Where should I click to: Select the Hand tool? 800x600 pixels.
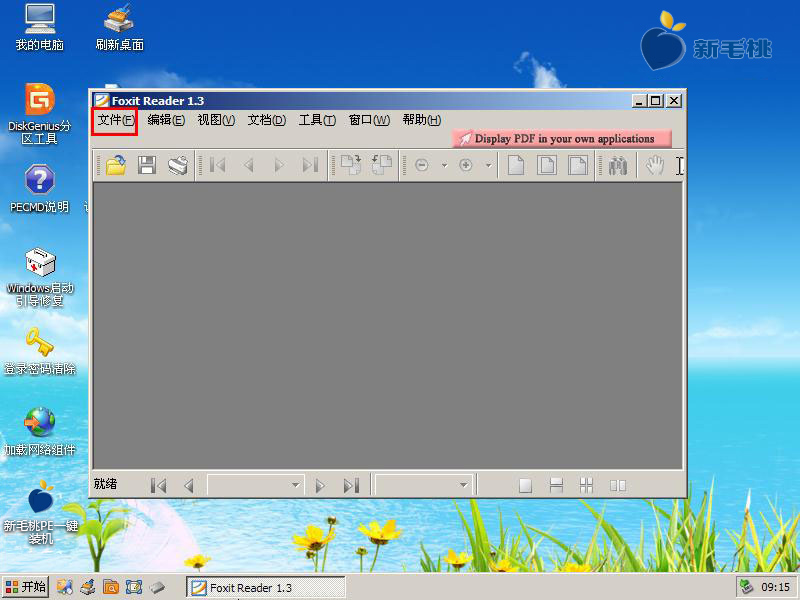655,165
